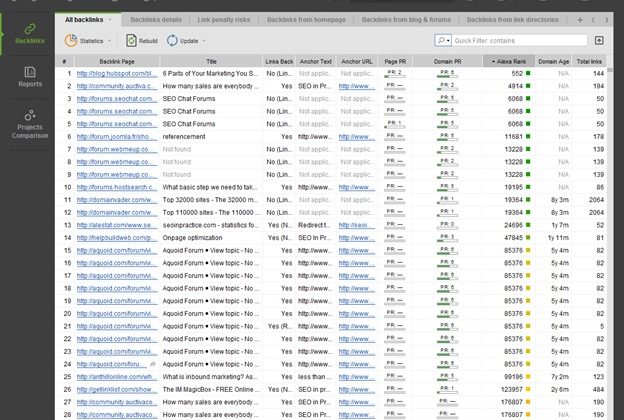Add a new tab with plus icon
Viewport: 624px width, 420px height.
point(580,20)
